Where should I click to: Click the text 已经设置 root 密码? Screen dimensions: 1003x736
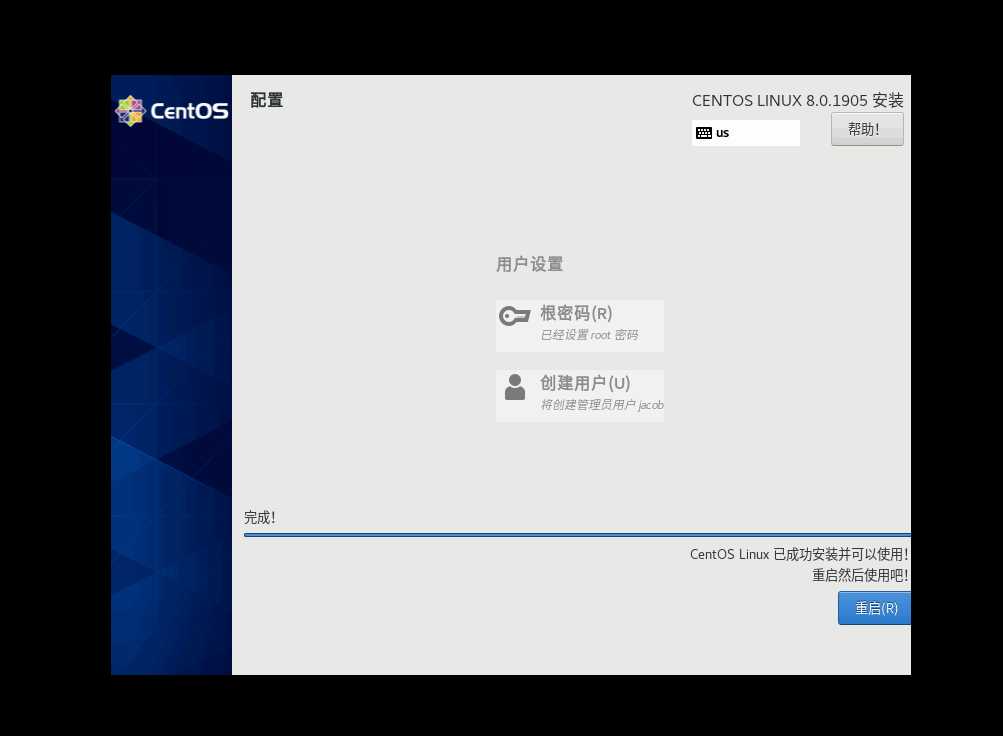click(x=589, y=335)
